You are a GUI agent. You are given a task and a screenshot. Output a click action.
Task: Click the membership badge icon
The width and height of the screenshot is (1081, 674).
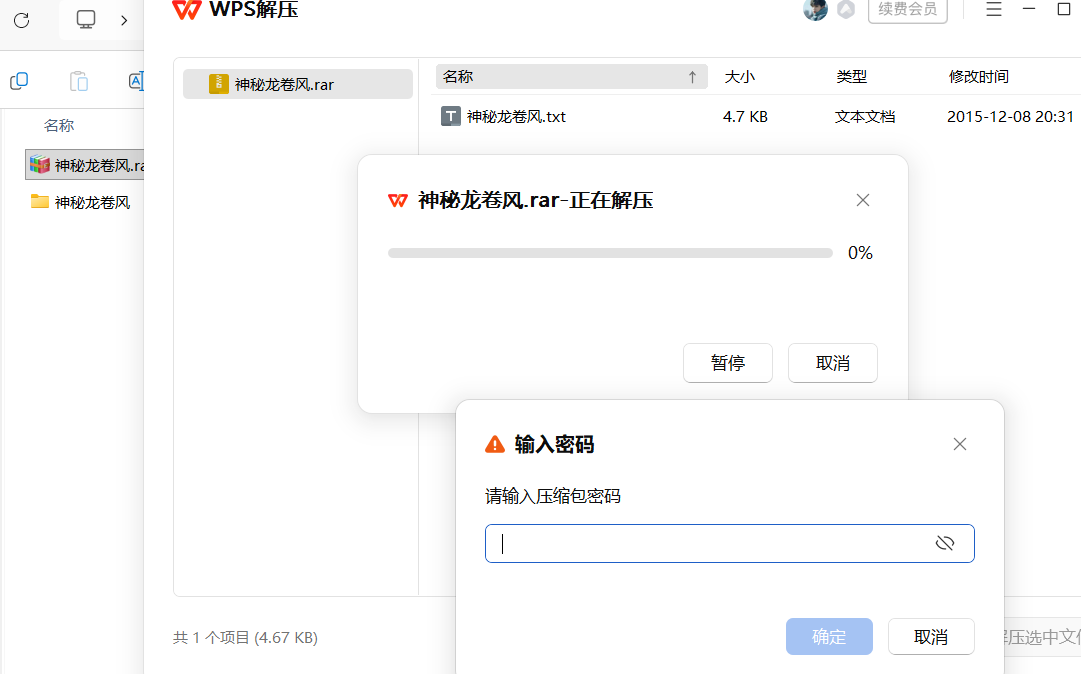point(846,10)
